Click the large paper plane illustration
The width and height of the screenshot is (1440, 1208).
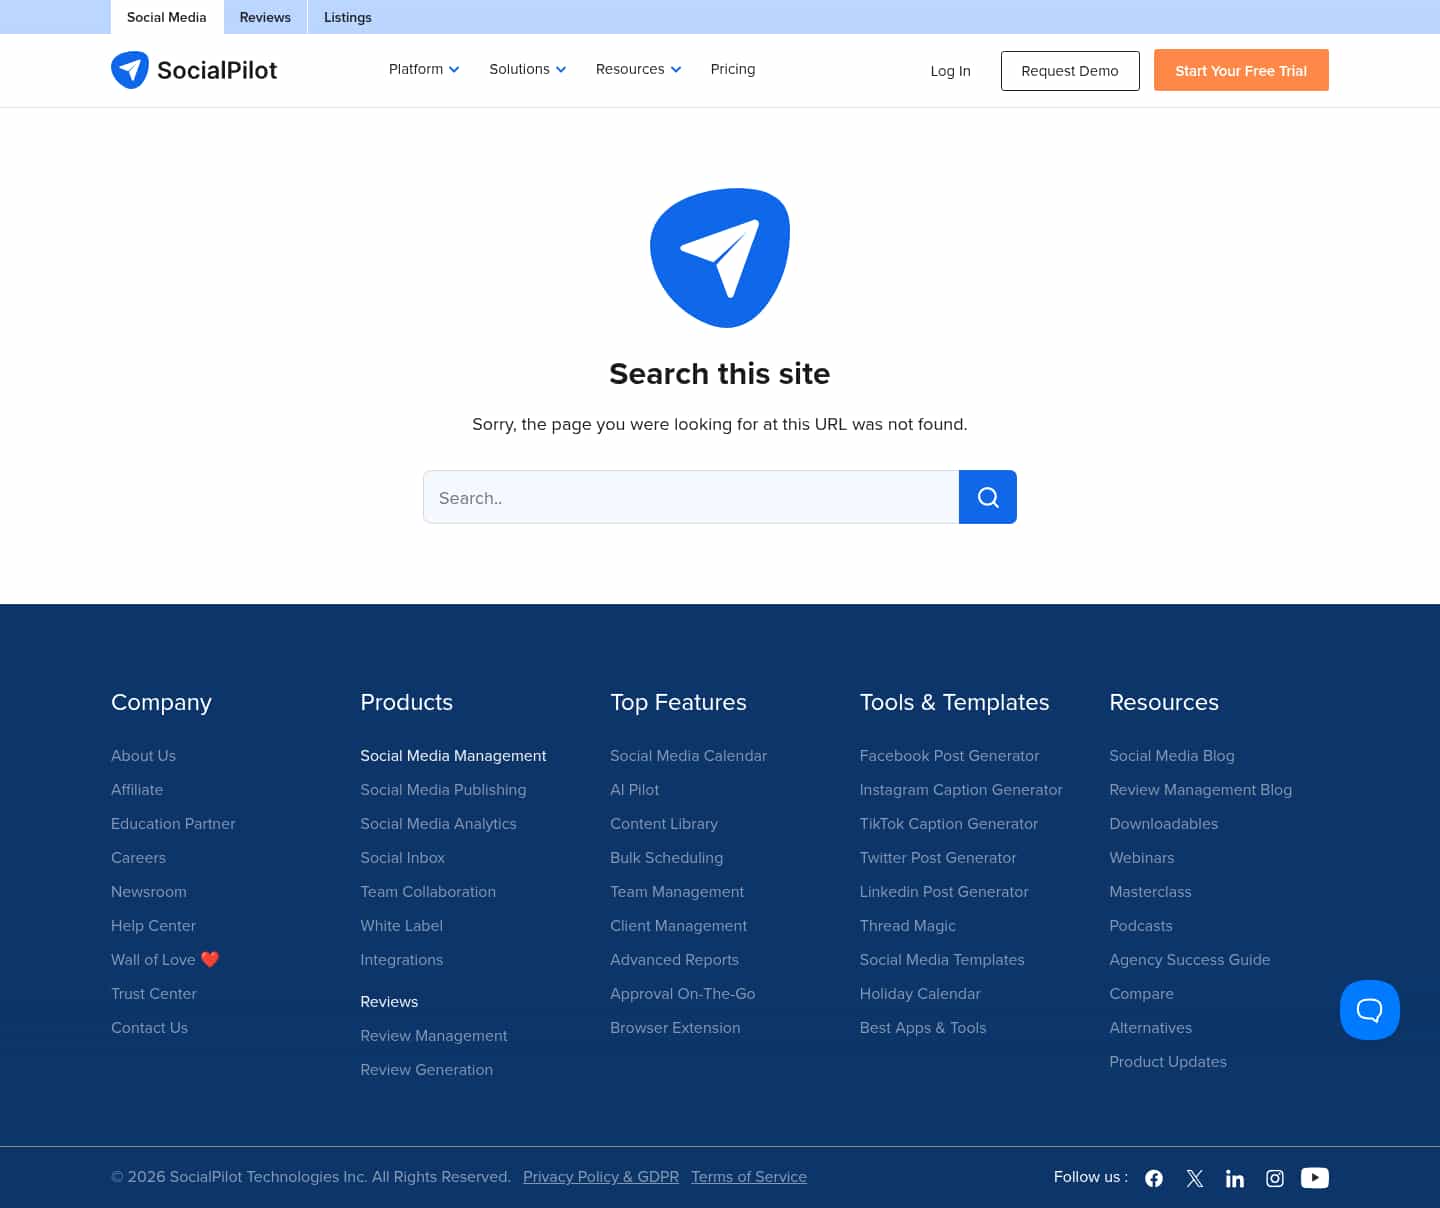(x=720, y=257)
